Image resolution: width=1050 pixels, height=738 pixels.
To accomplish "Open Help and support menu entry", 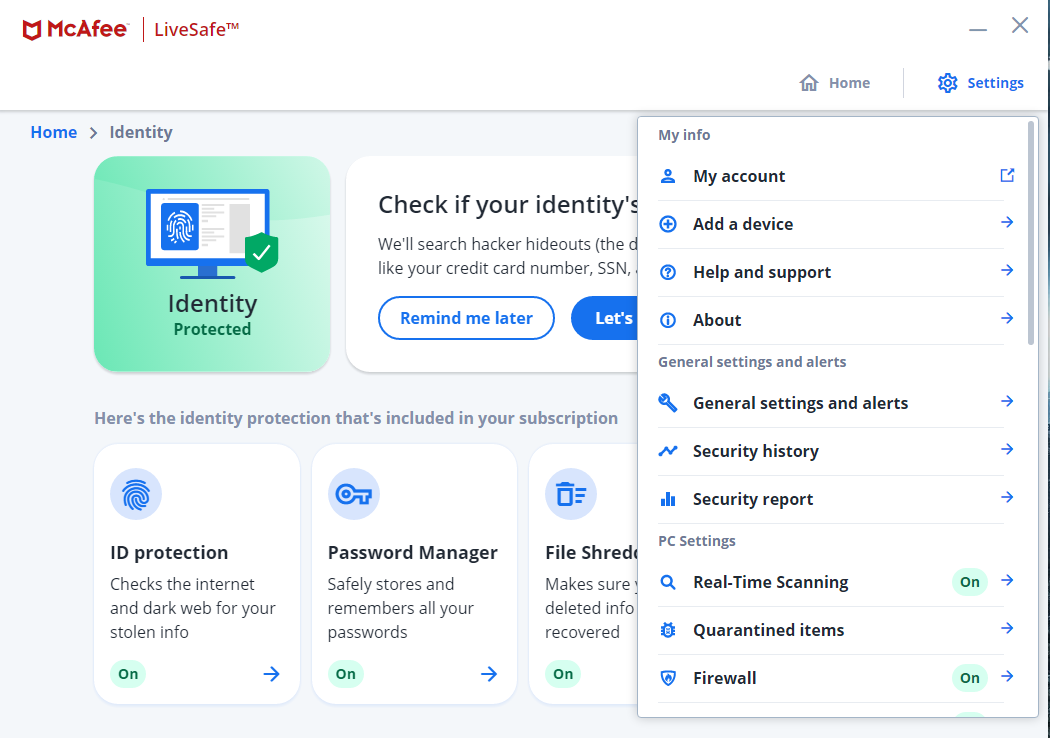I will [x=836, y=273].
